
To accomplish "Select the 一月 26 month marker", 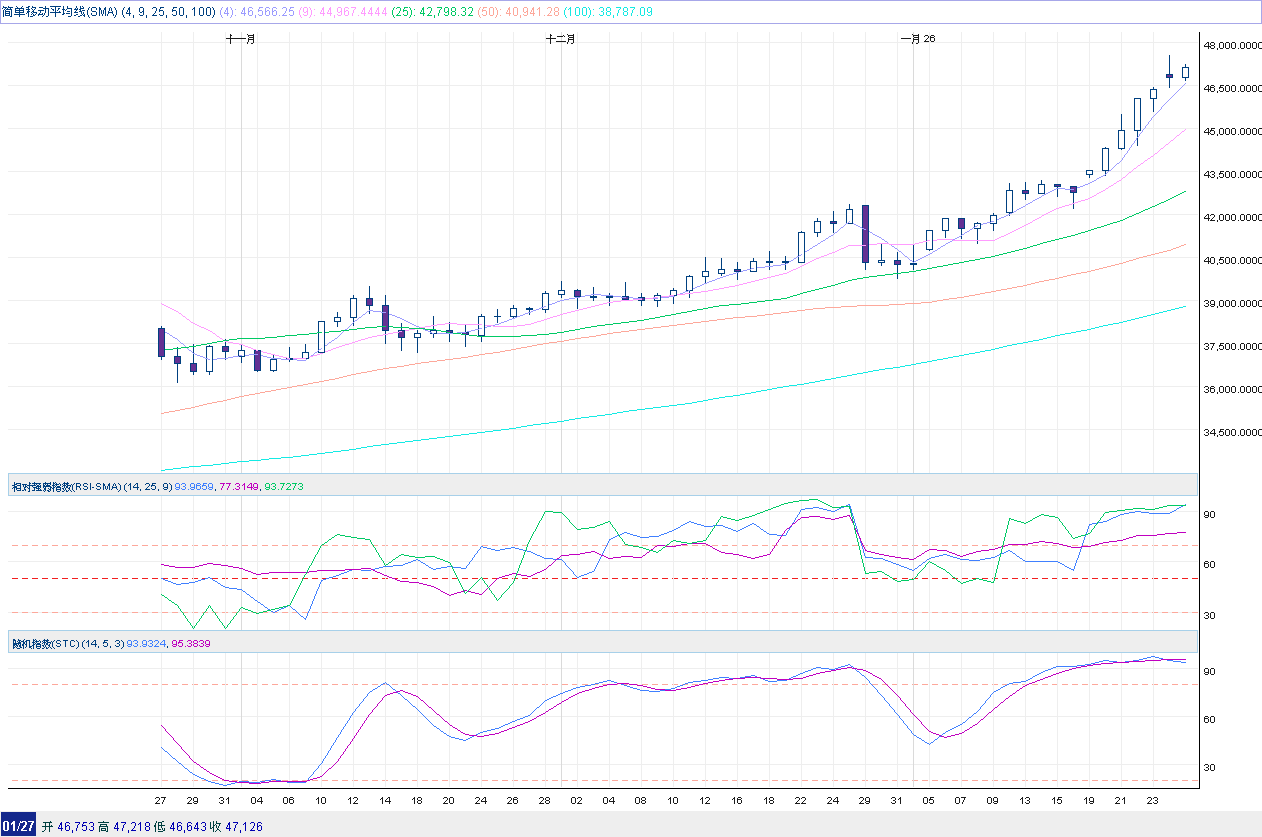I will point(918,38).
